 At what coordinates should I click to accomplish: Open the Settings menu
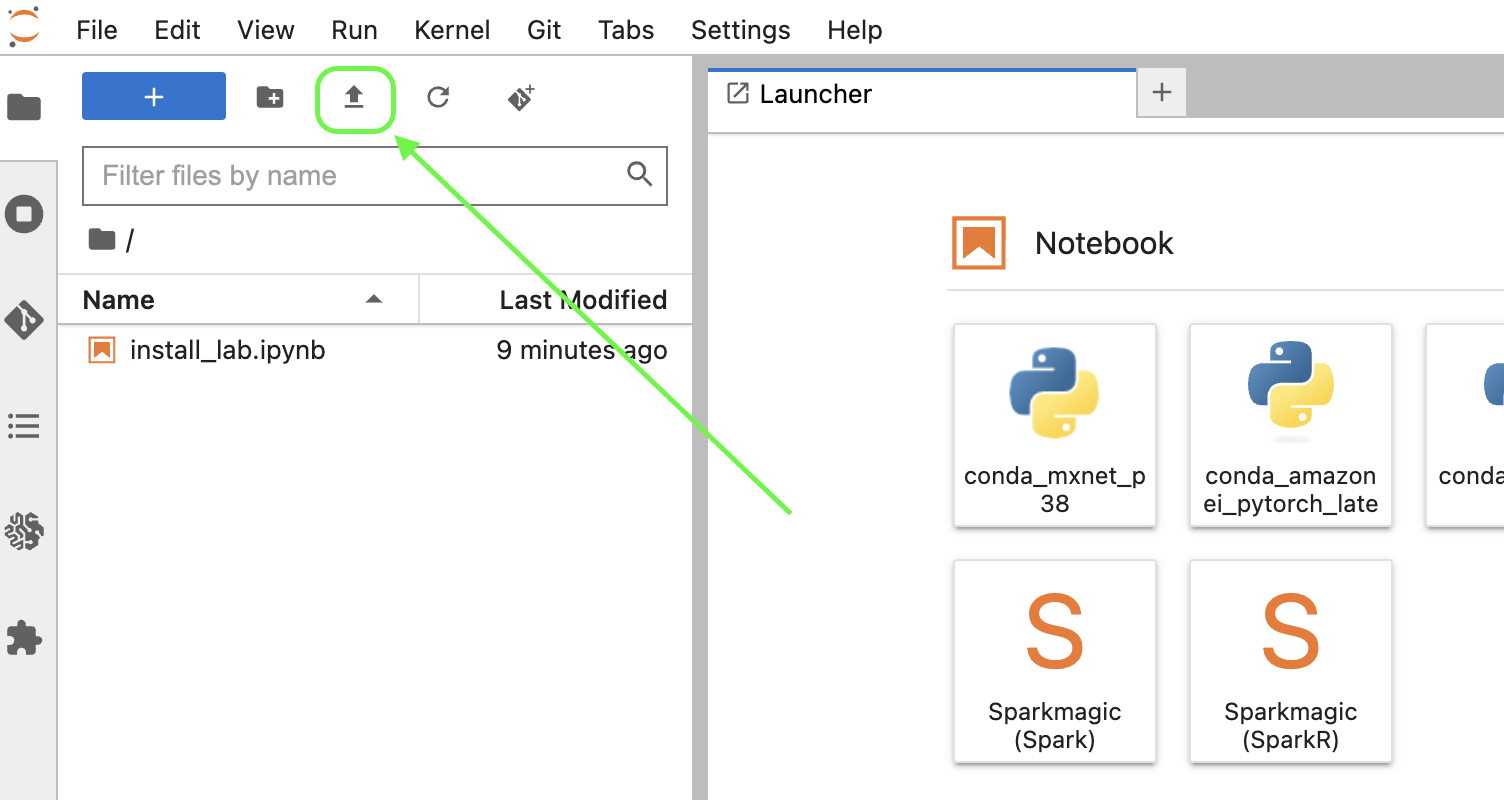(x=741, y=30)
